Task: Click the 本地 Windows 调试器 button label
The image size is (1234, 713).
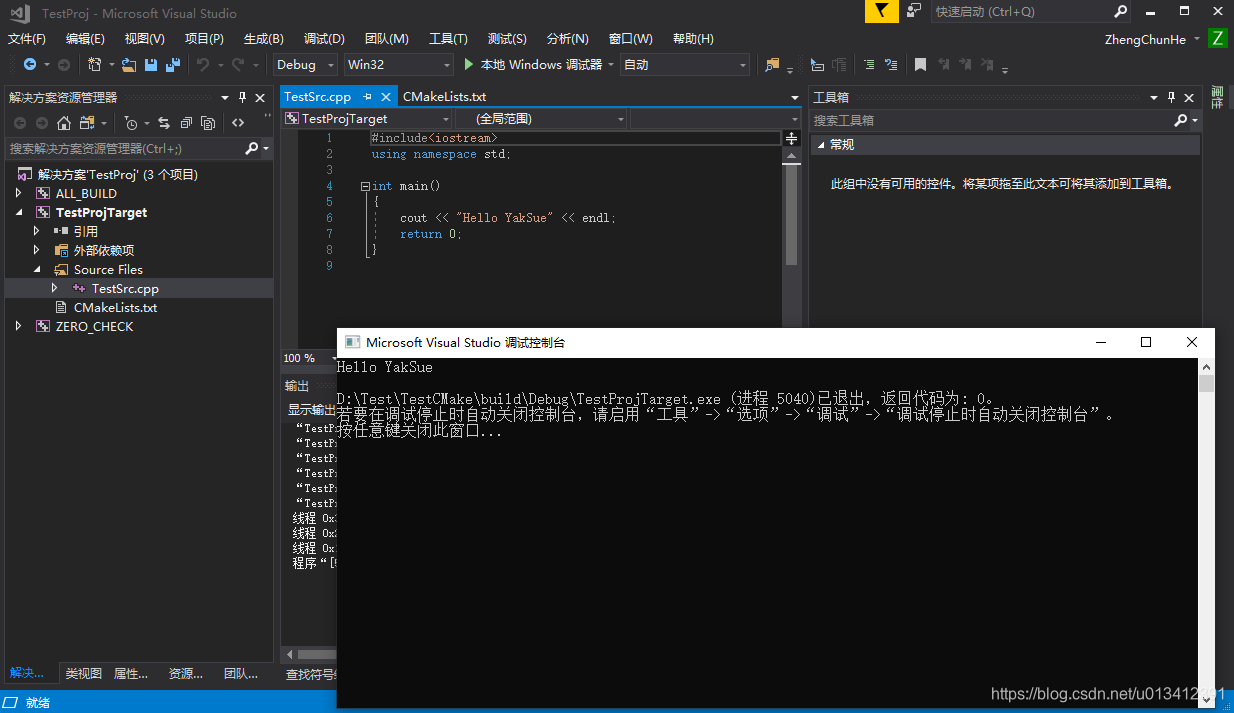Action: click(x=541, y=64)
